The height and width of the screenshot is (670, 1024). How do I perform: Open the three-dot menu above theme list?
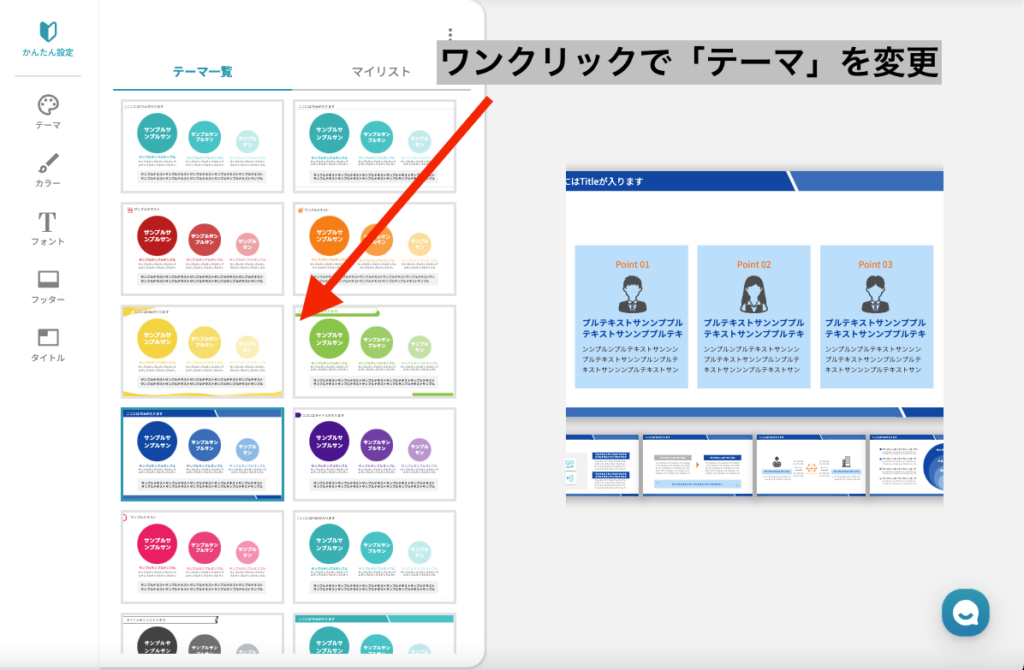tap(450, 33)
